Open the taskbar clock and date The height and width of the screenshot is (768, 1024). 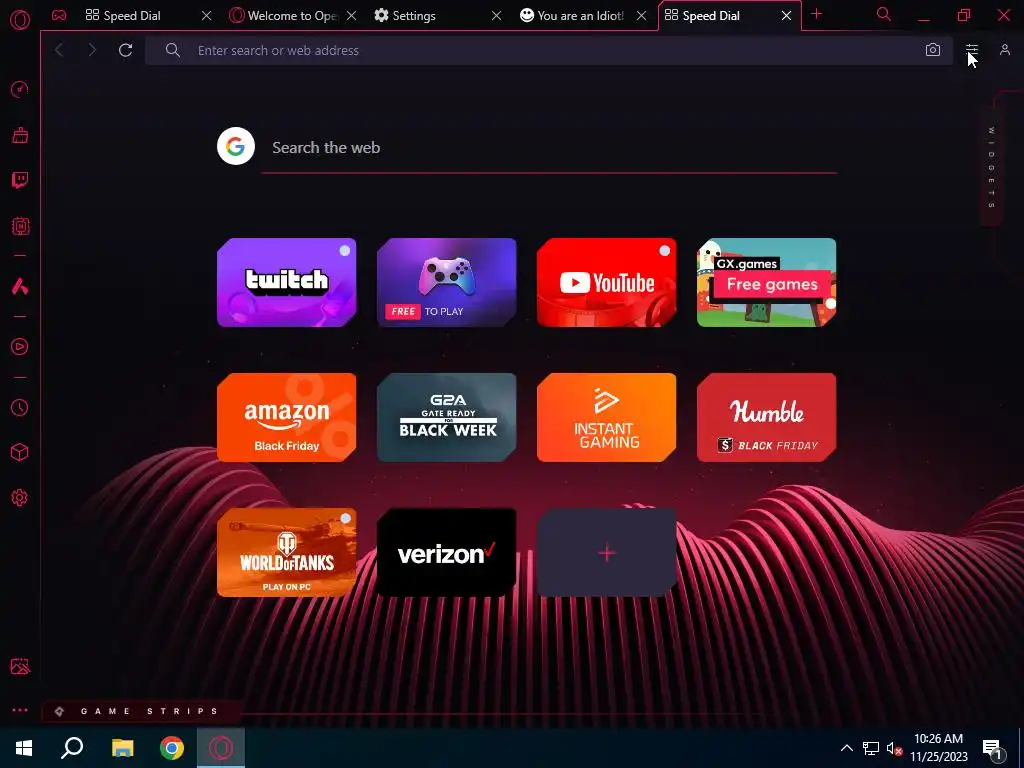tap(938, 748)
